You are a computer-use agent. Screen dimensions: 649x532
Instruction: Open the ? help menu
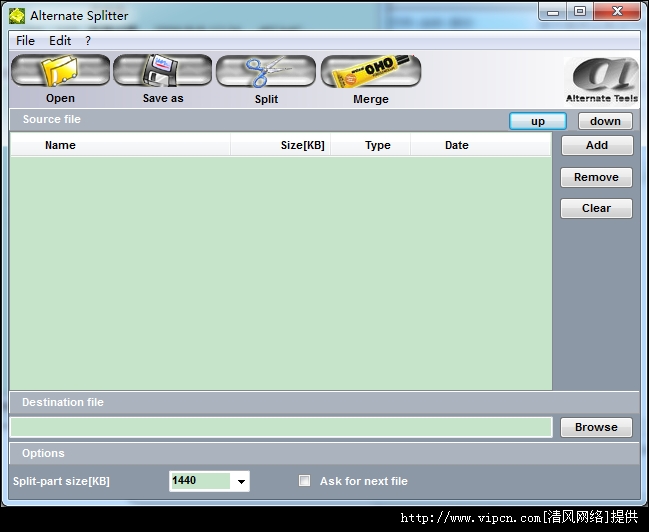[88, 41]
